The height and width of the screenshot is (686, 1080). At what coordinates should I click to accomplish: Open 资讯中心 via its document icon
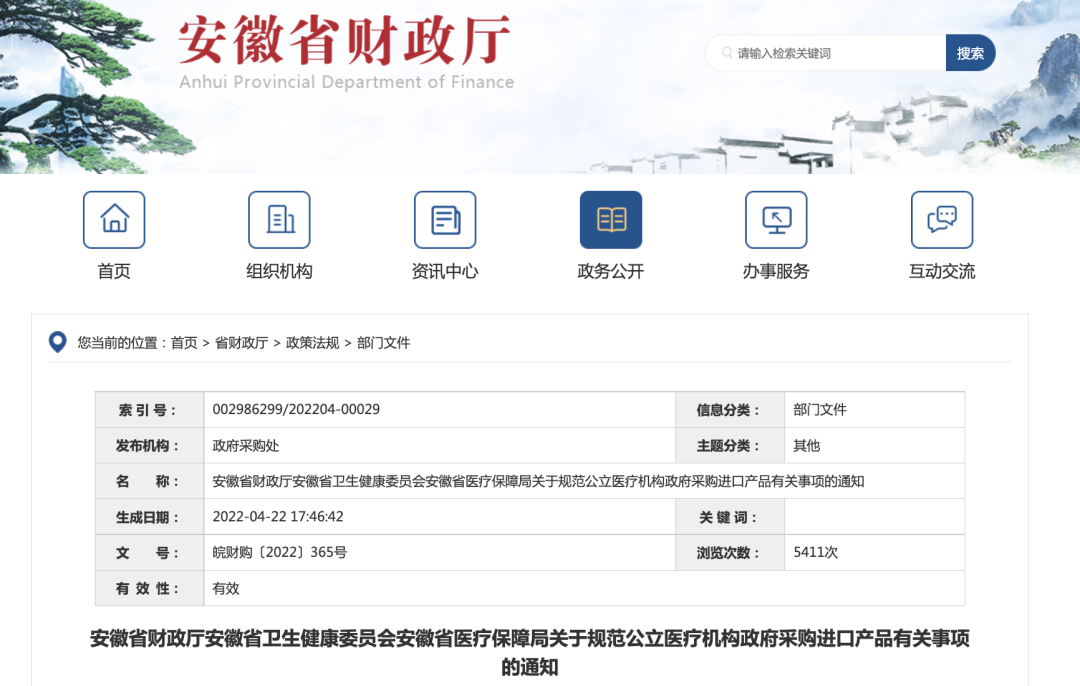(x=444, y=219)
